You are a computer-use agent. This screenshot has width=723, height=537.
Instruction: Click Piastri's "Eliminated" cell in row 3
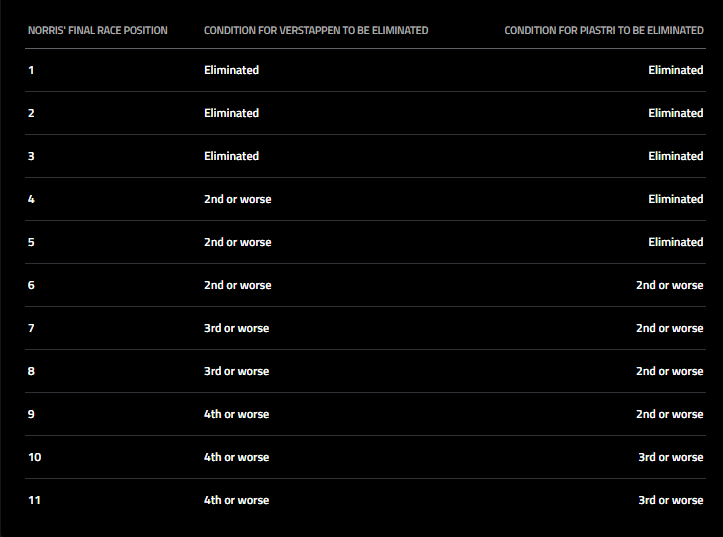tap(675, 156)
